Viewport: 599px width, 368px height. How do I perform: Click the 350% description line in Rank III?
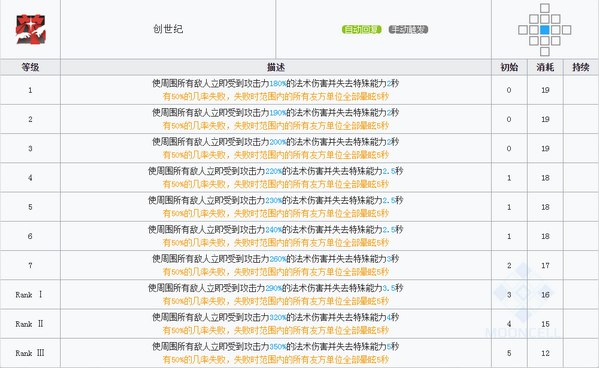point(275,347)
